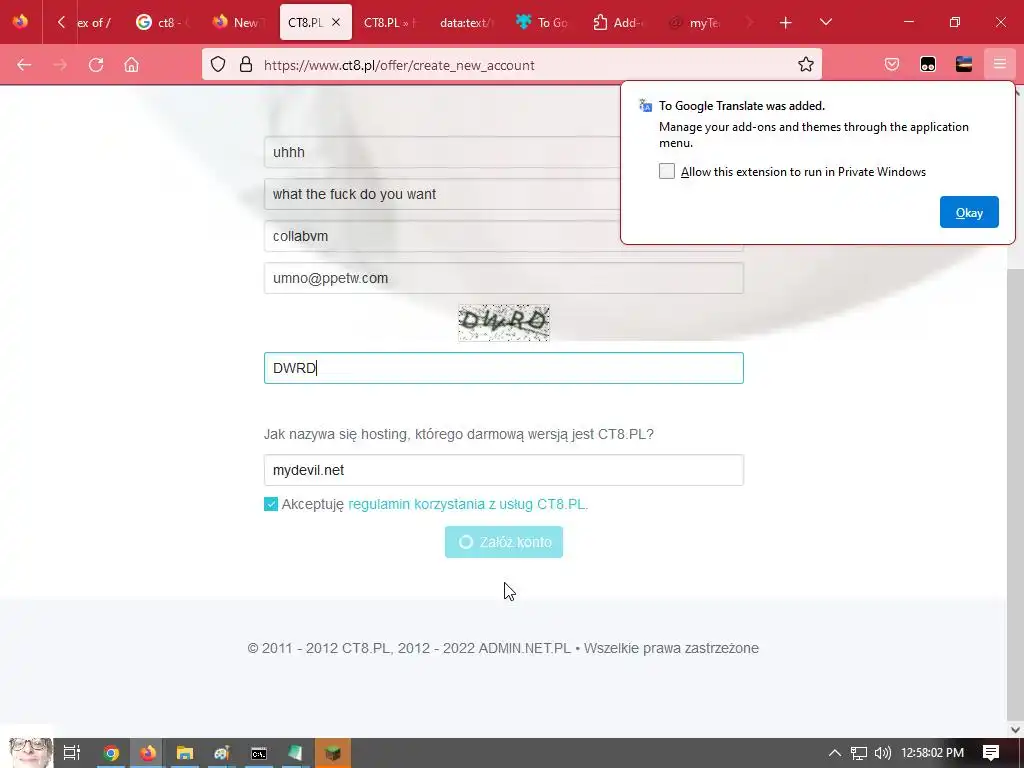Click Okay in the add-on popup
The height and width of the screenshot is (768, 1024).
[x=969, y=212]
